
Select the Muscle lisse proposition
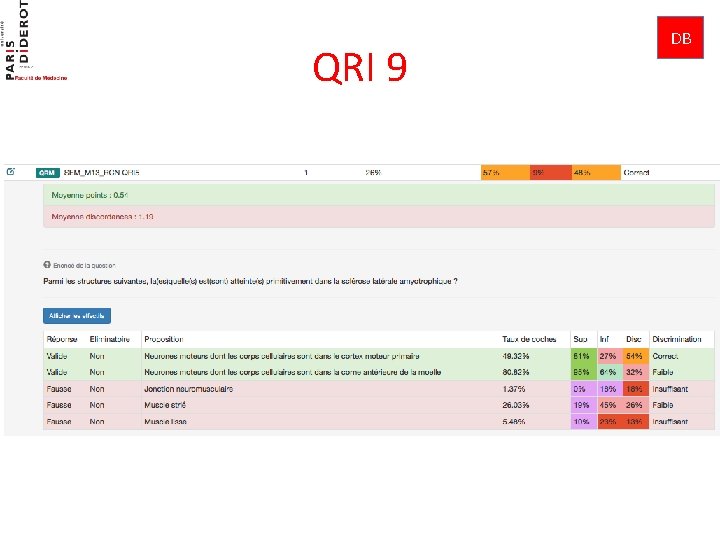point(165,422)
